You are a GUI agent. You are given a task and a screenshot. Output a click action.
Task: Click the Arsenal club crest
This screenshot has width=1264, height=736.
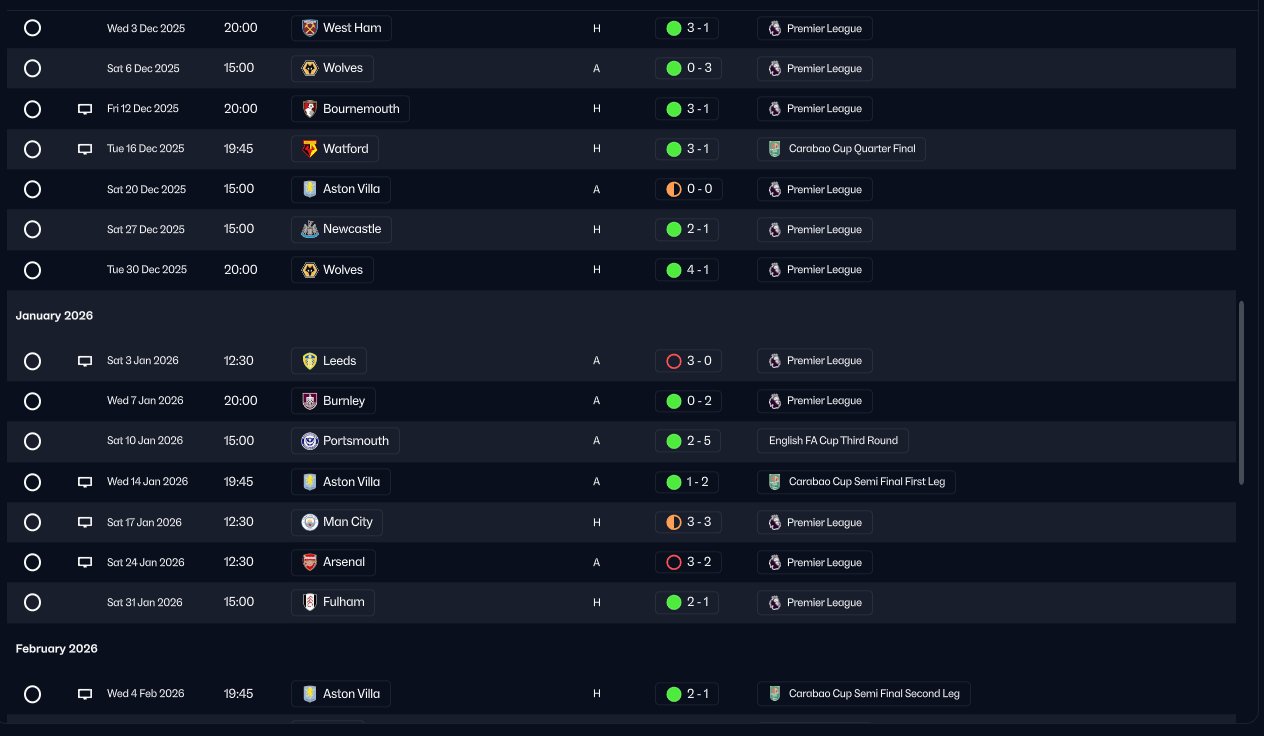[309, 562]
